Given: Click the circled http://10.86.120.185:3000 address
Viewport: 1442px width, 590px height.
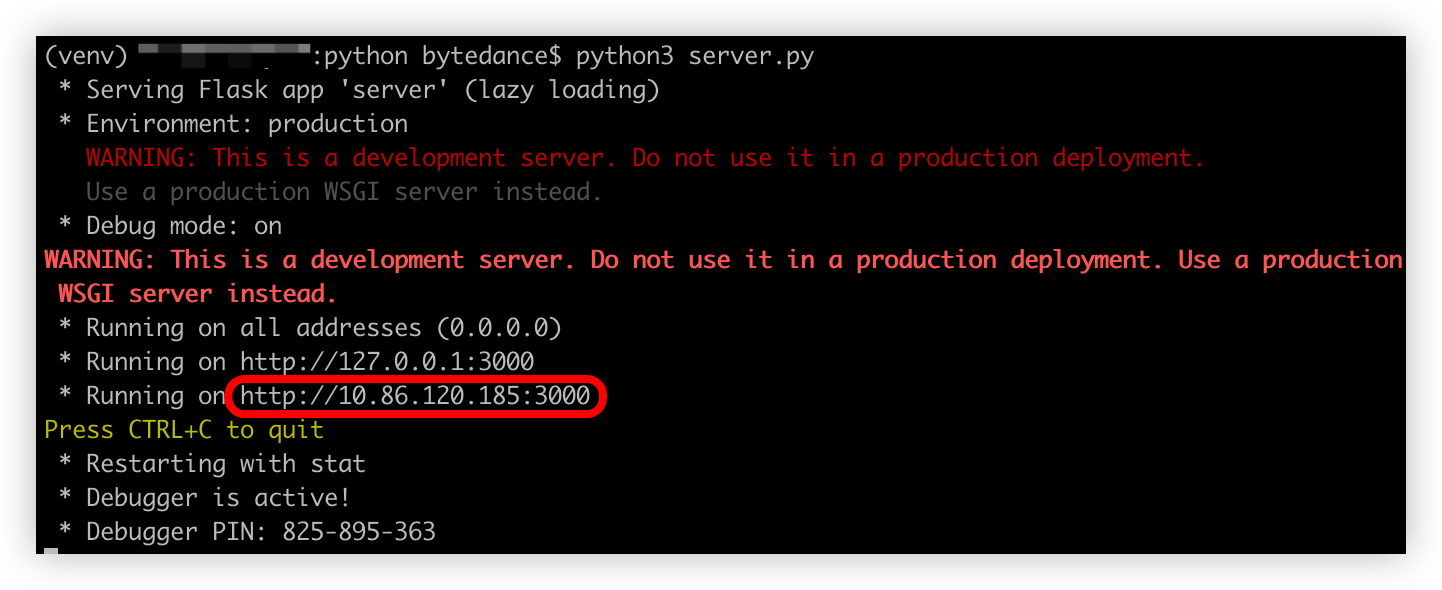Looking at the screenshot, I should [415, 396].
